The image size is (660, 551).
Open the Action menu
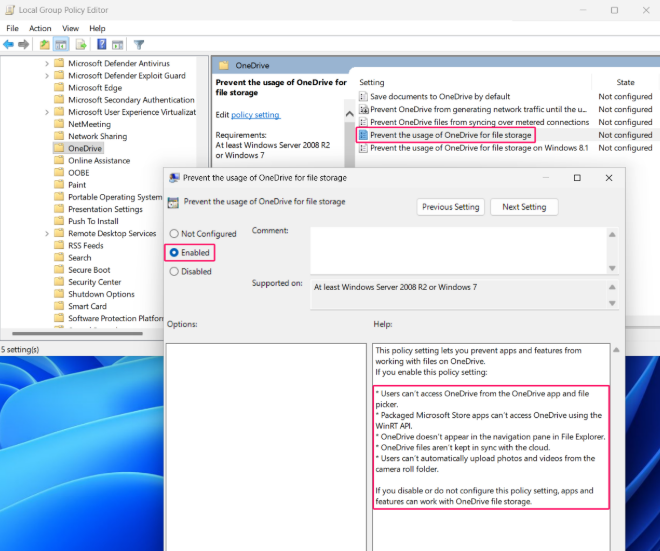pos(40,28)
